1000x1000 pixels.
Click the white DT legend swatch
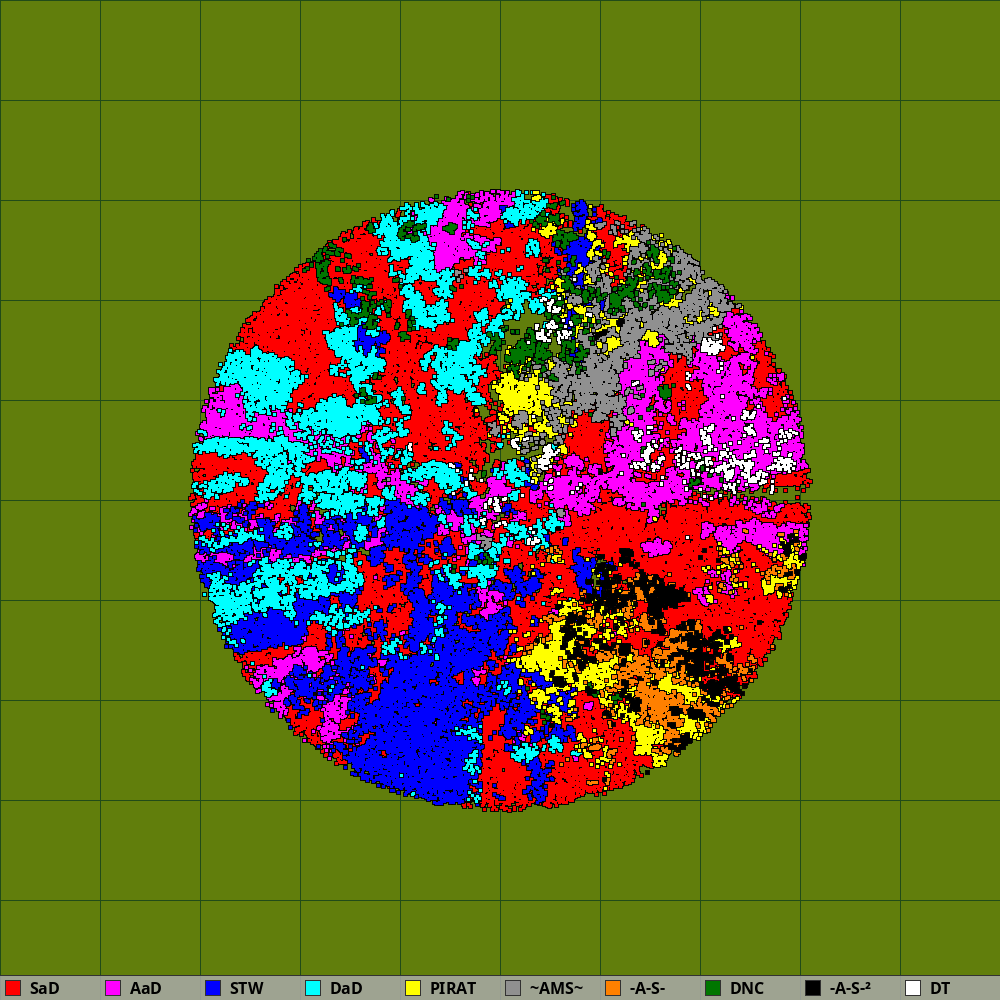913,988
